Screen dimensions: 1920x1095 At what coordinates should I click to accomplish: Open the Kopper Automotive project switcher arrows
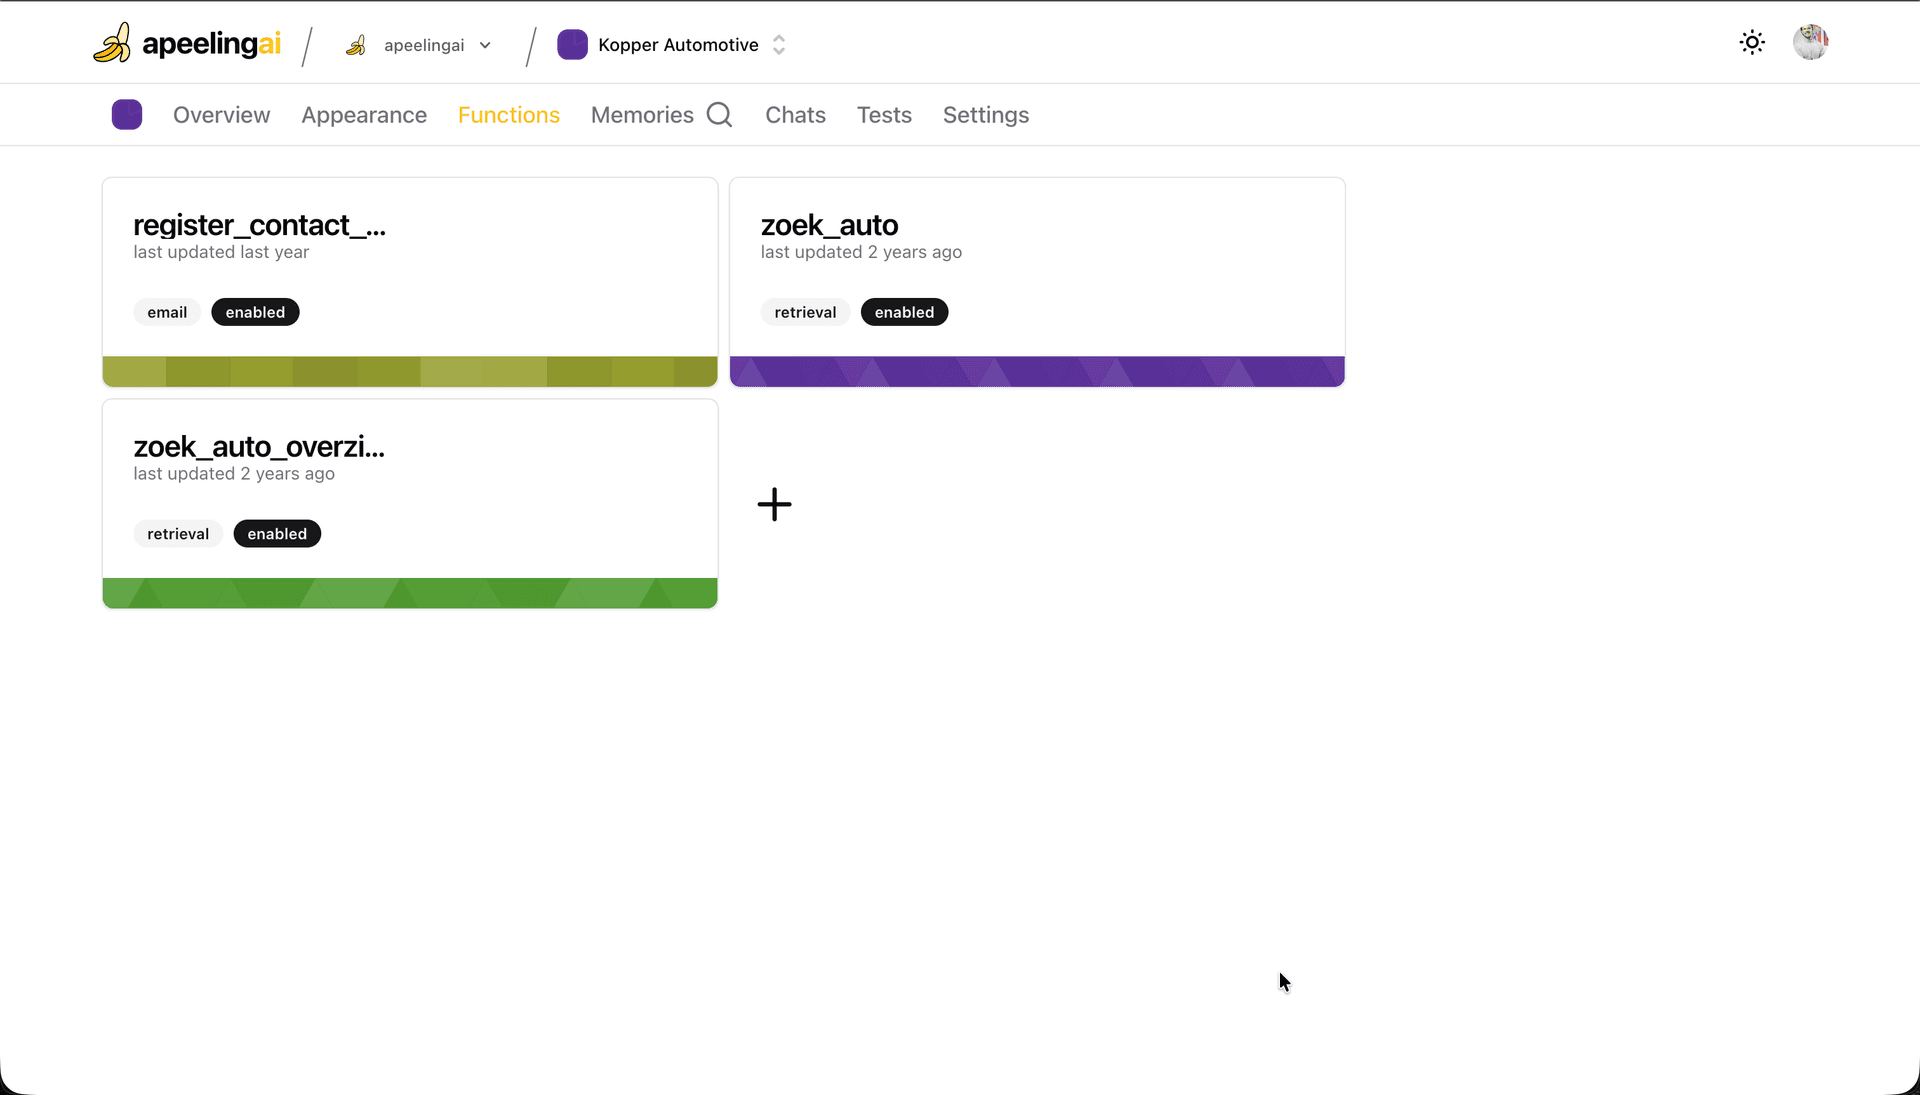[779, 45]
